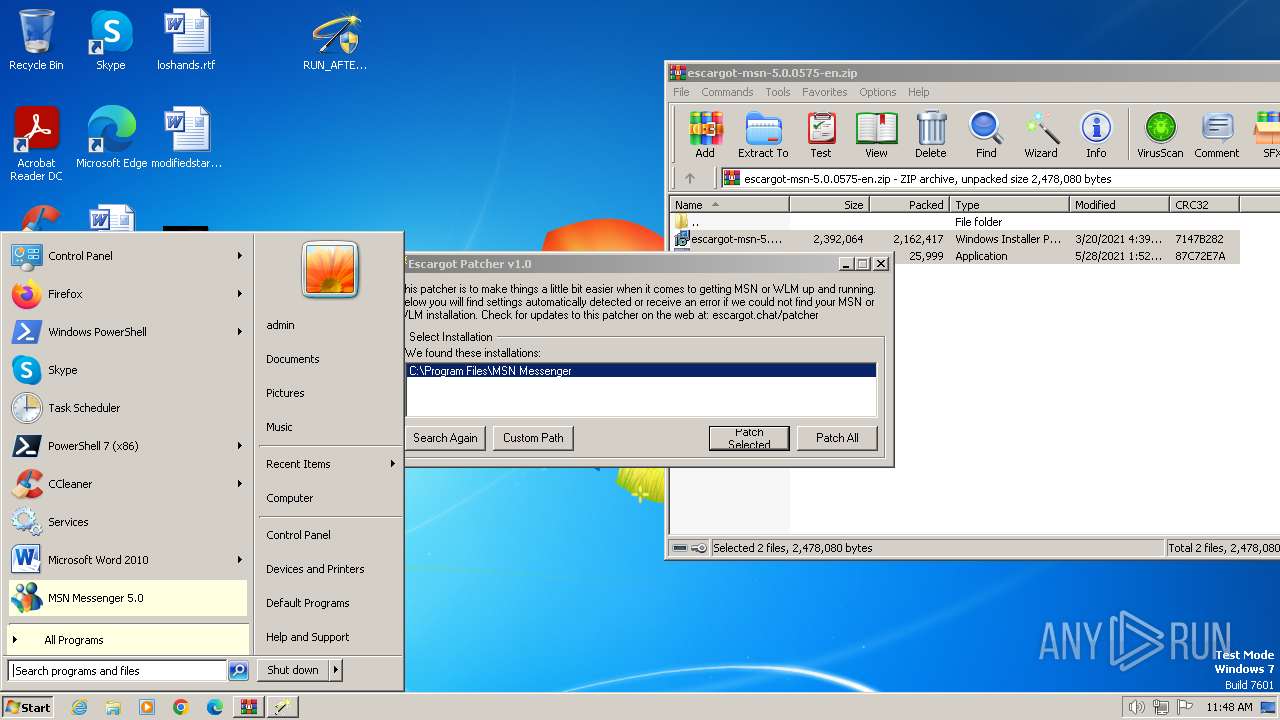Viewport: 1280px width, 720px height.
Task: Select Microsoft Edge desktop icon
Action: (111, 138)
